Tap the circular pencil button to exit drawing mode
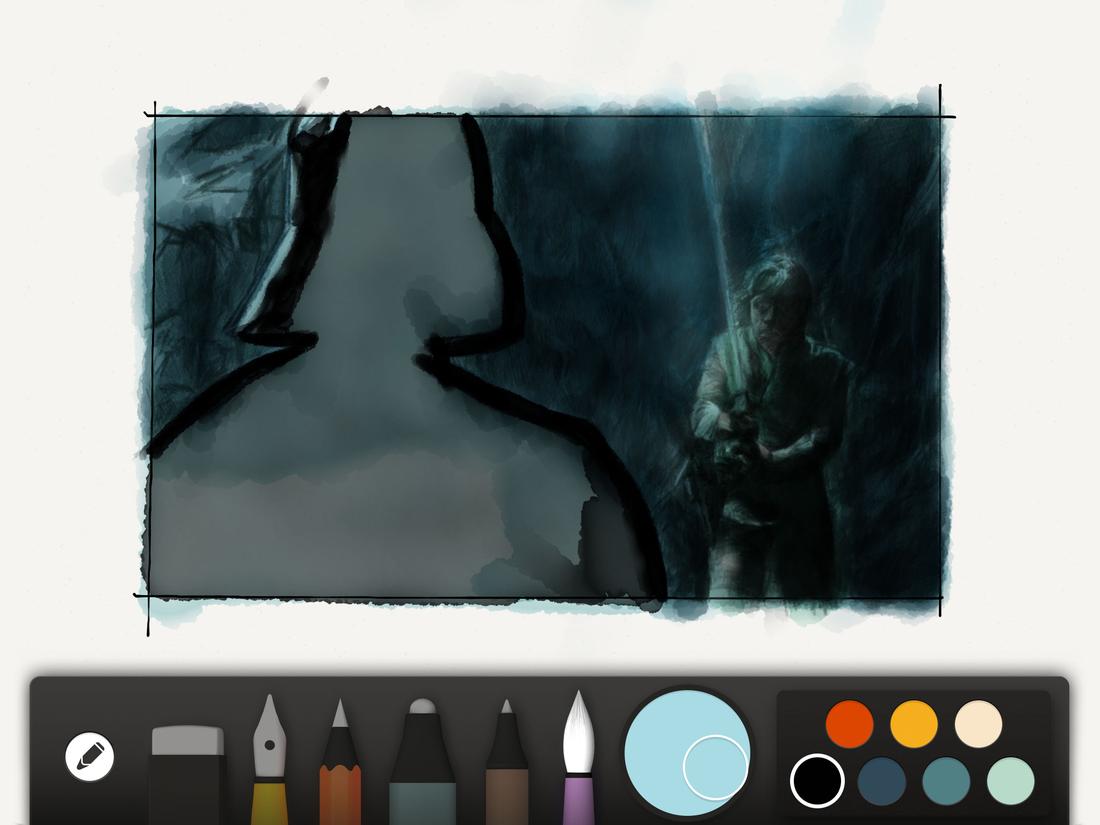The width and height of the screenshot is (1100, 825). (x=88, y=756)
